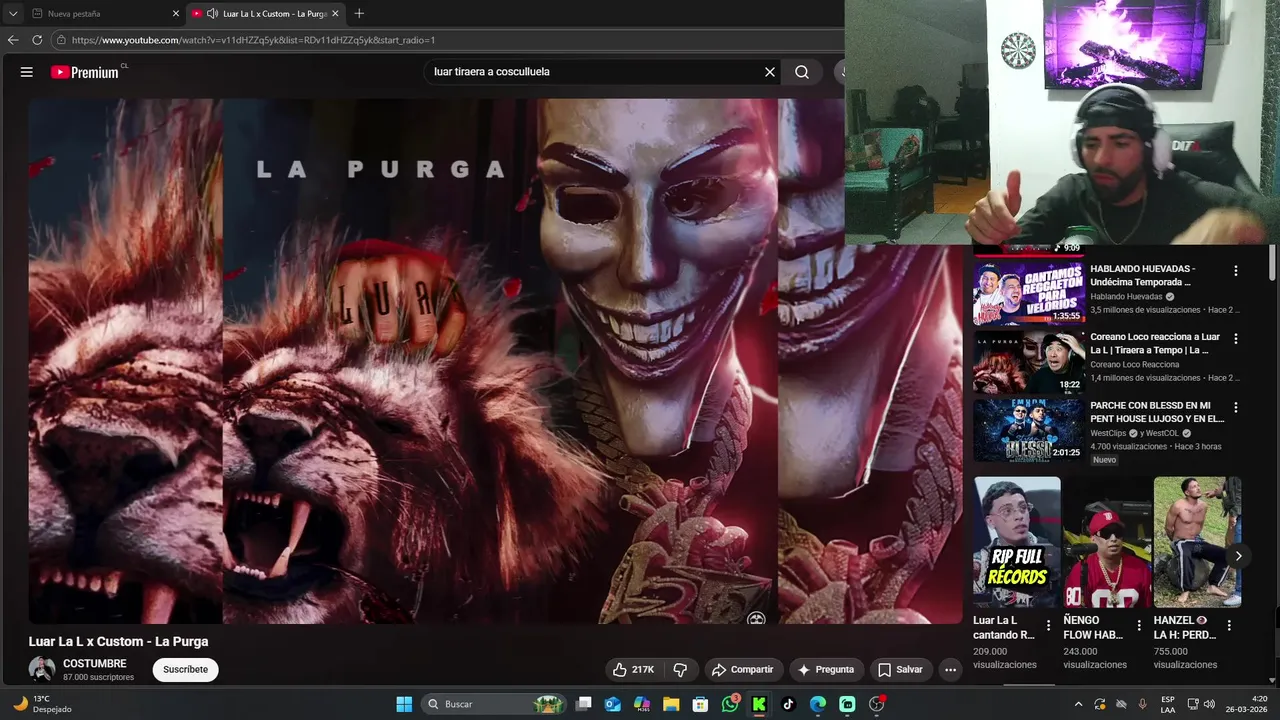
Task: View site information next to the URL
Action: (x=61, y=40)
